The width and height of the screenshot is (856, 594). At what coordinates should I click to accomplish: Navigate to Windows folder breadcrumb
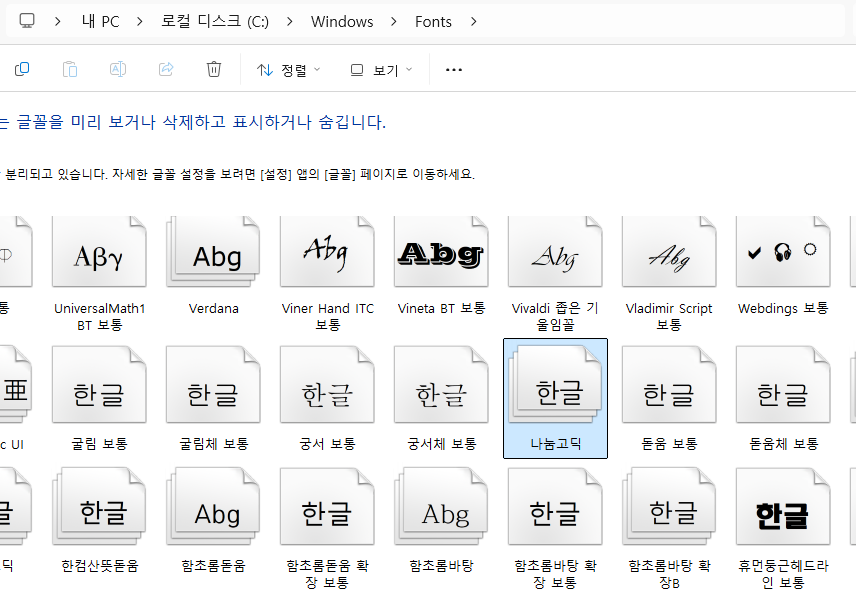click(x=342, y=21)
